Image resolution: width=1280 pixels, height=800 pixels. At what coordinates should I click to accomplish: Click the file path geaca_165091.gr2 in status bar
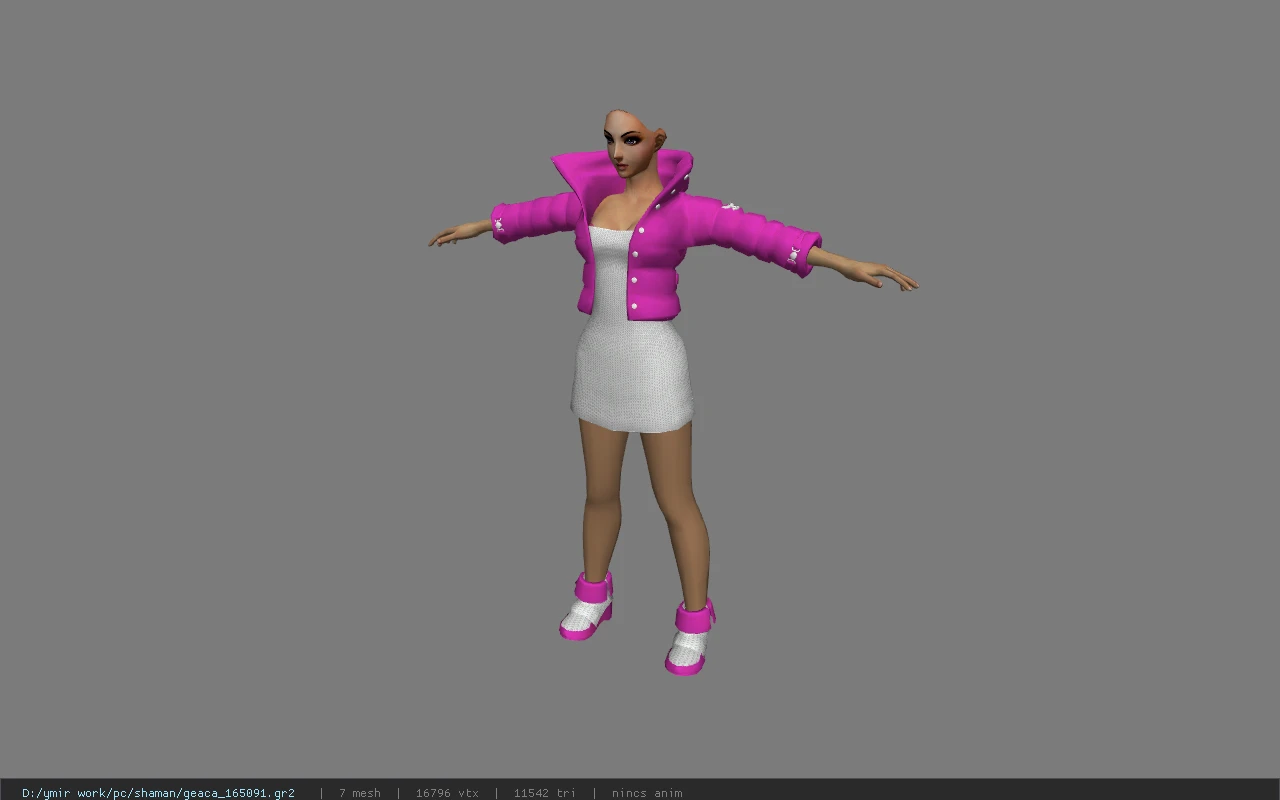pyautogui.click(x=158, y=793)
